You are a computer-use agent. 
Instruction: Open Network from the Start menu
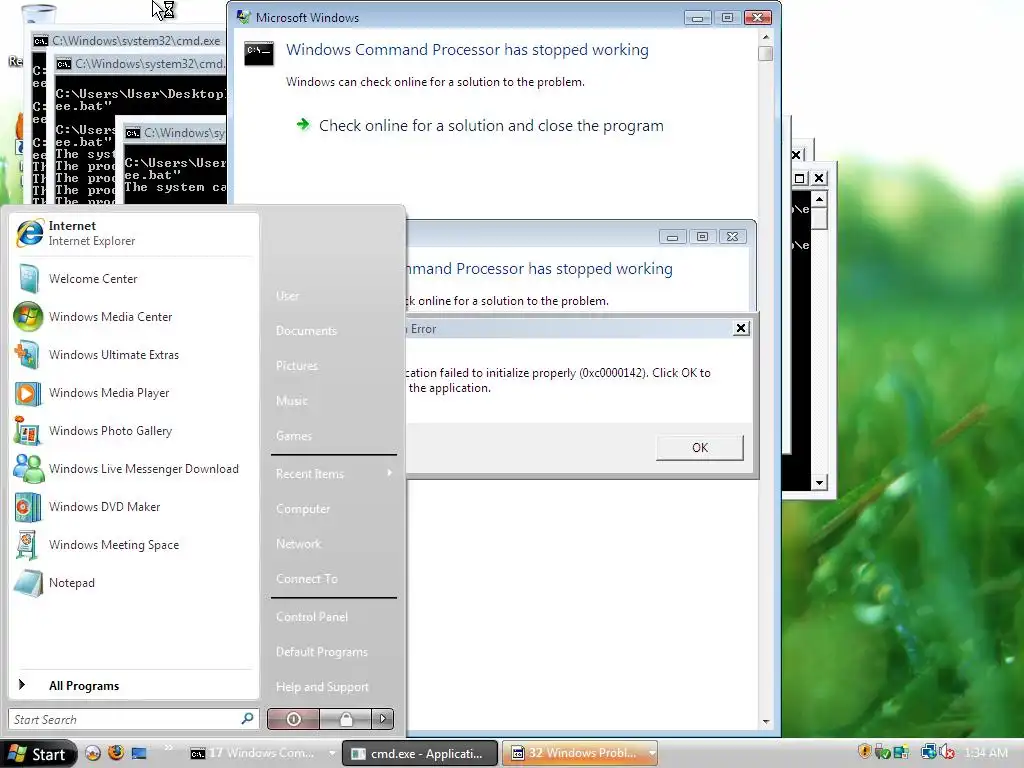tap(298, 543)
